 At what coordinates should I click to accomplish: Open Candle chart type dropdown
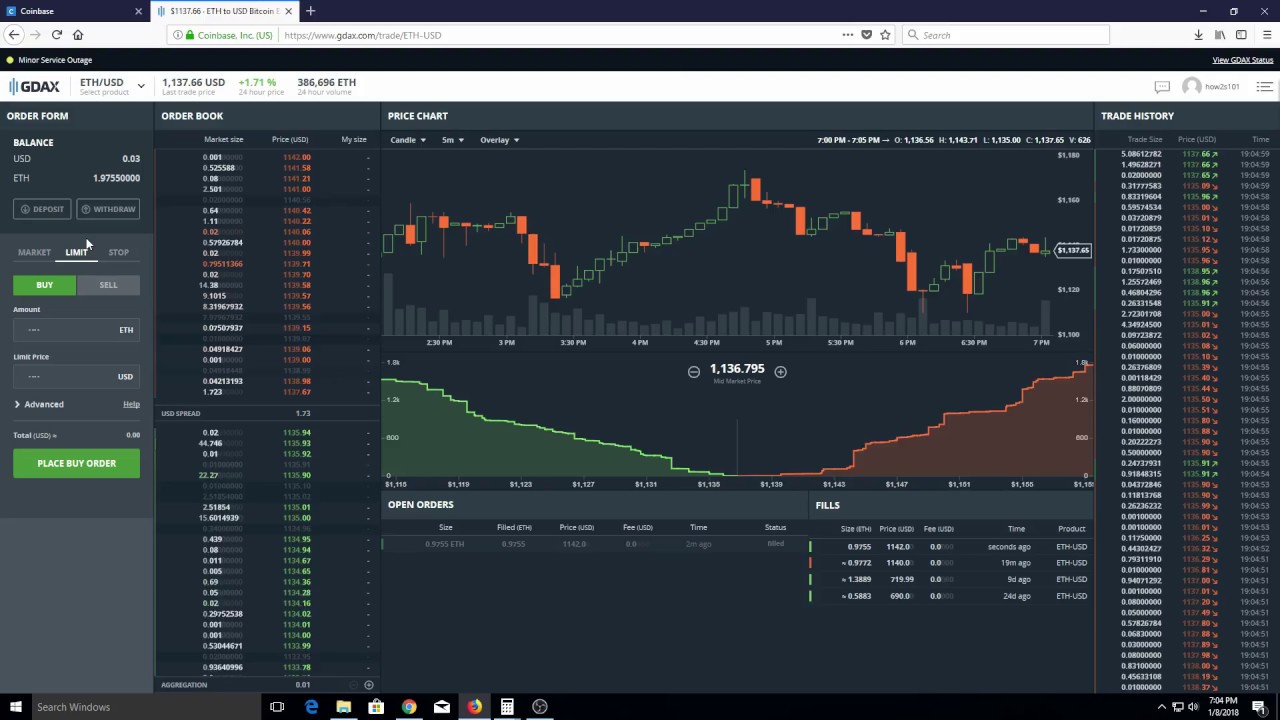pyautogui.click(x=407, y=140)
